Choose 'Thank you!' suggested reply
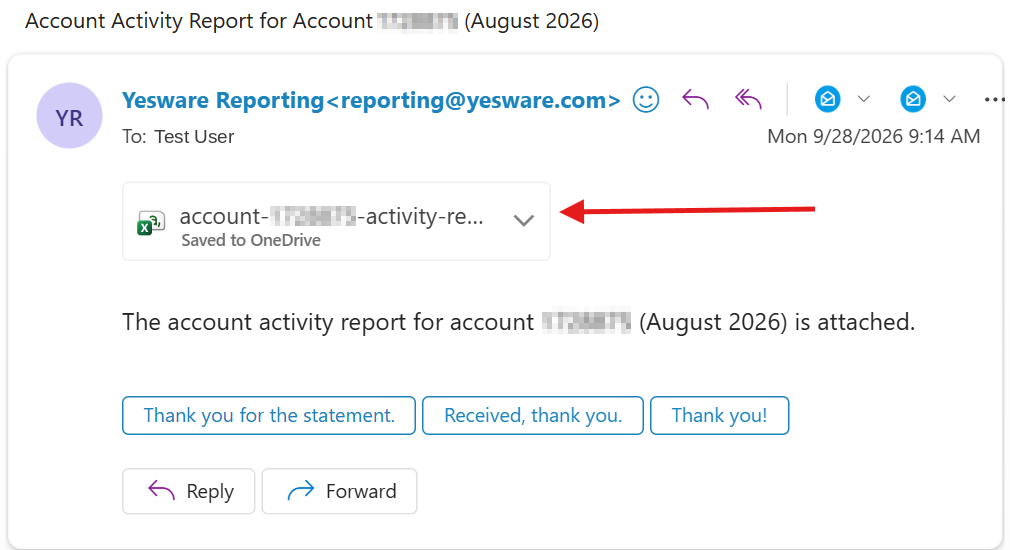 tap(719, 415)
